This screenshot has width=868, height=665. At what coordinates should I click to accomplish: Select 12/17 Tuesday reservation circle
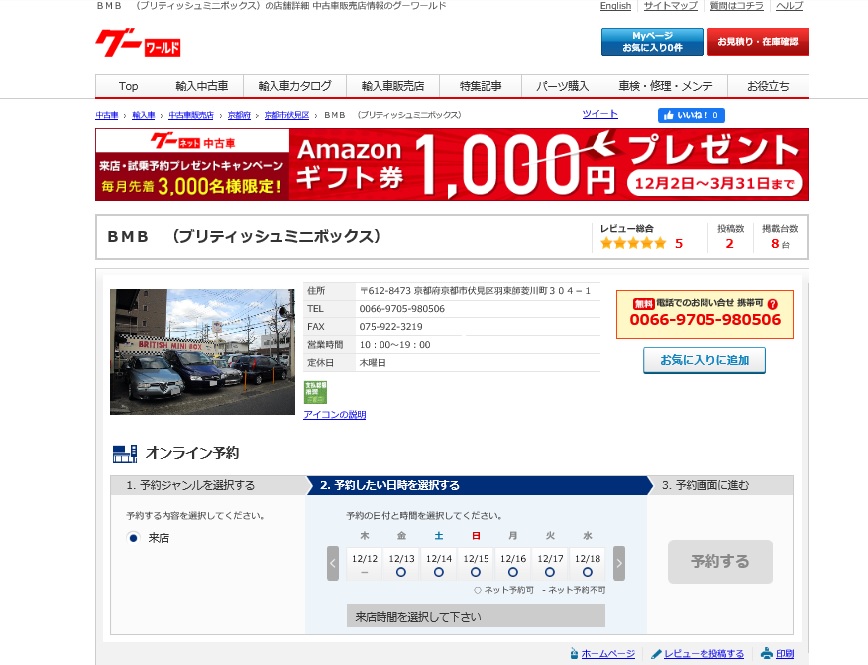click(x=550, y=573)
